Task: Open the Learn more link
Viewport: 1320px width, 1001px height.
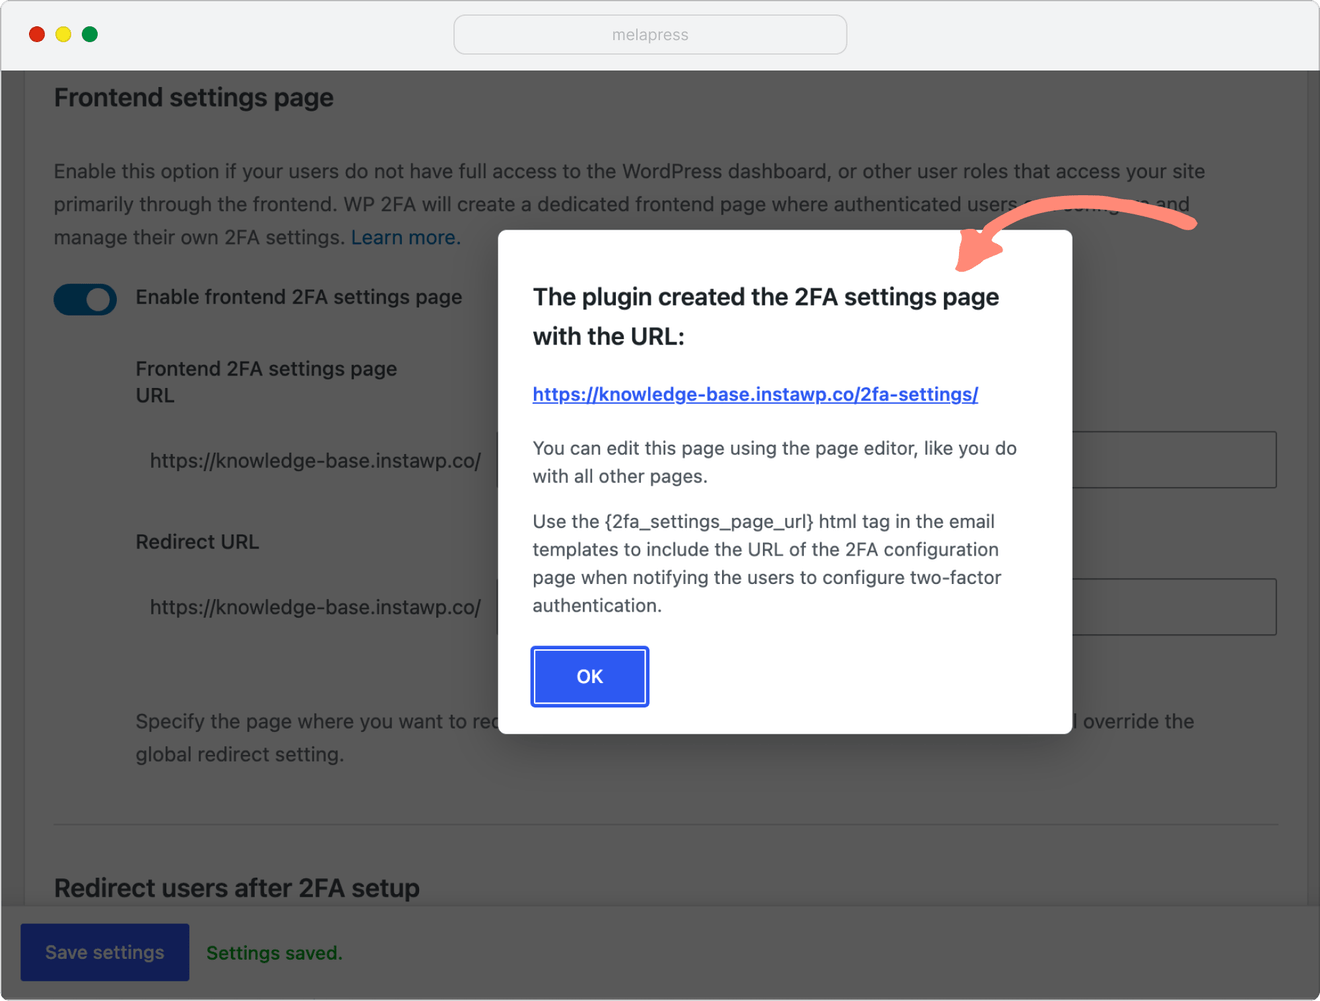Action: 403,237
